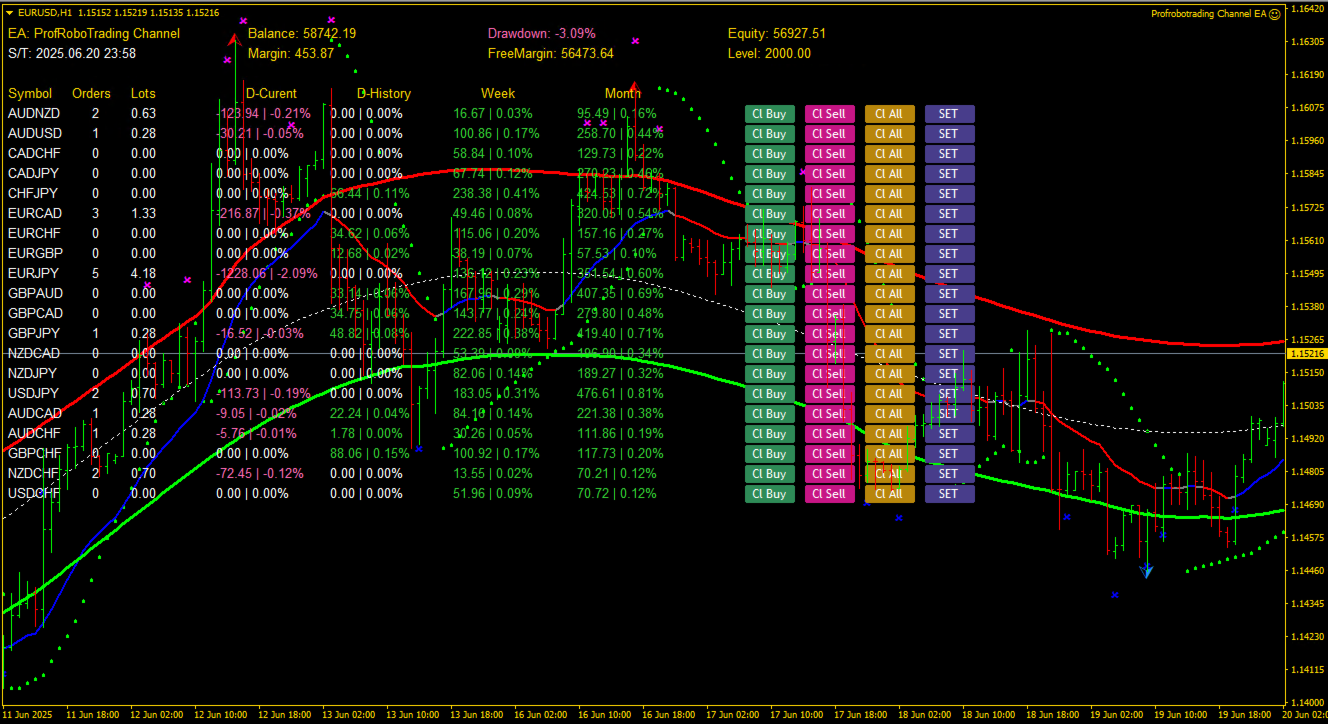Viewport: 1328px width, 724px height.
Task: Open SET for CADCHF
Action: pyautogui.click(x=949, y=154)
